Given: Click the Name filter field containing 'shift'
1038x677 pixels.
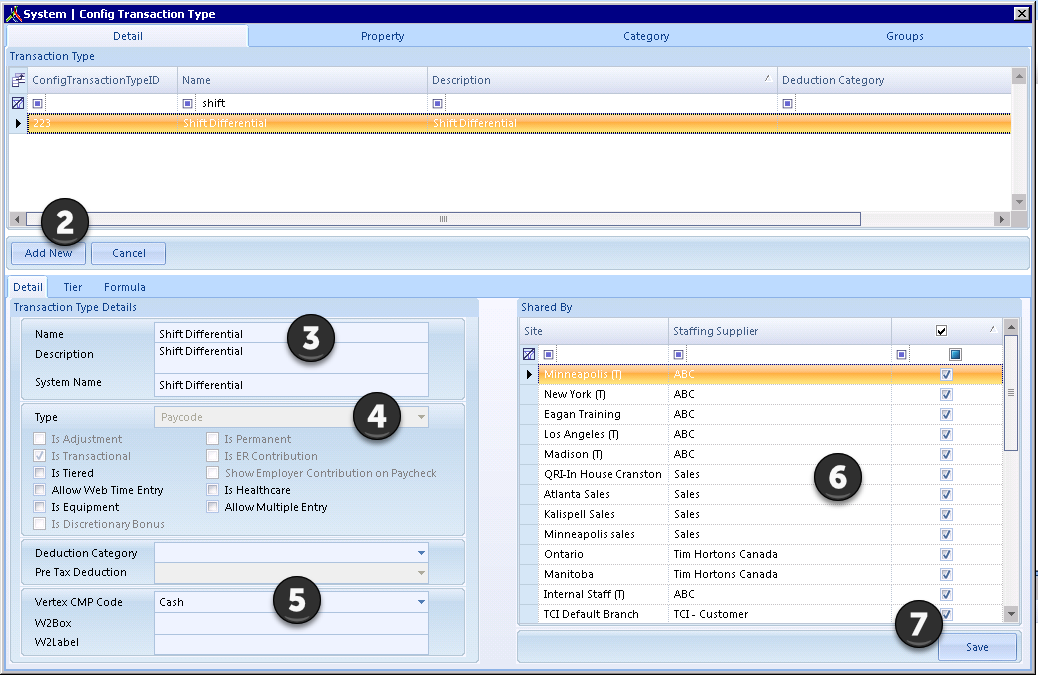Looking at the screenshot, I should (311, 103).
